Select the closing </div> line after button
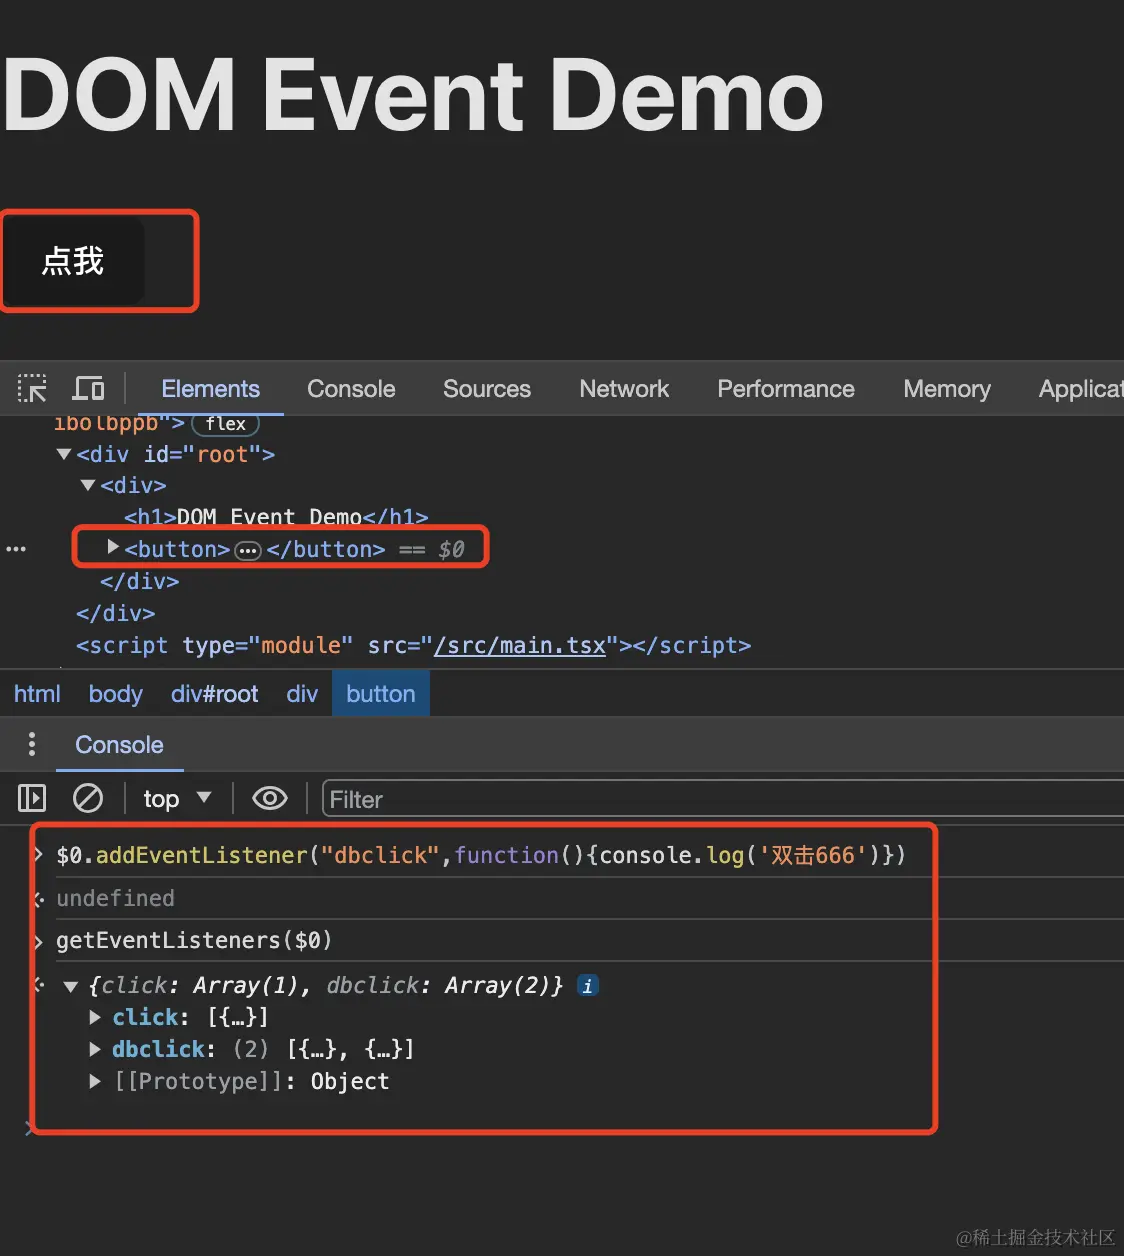Screen dimensions: 1124x1256 tap(139, 582)
